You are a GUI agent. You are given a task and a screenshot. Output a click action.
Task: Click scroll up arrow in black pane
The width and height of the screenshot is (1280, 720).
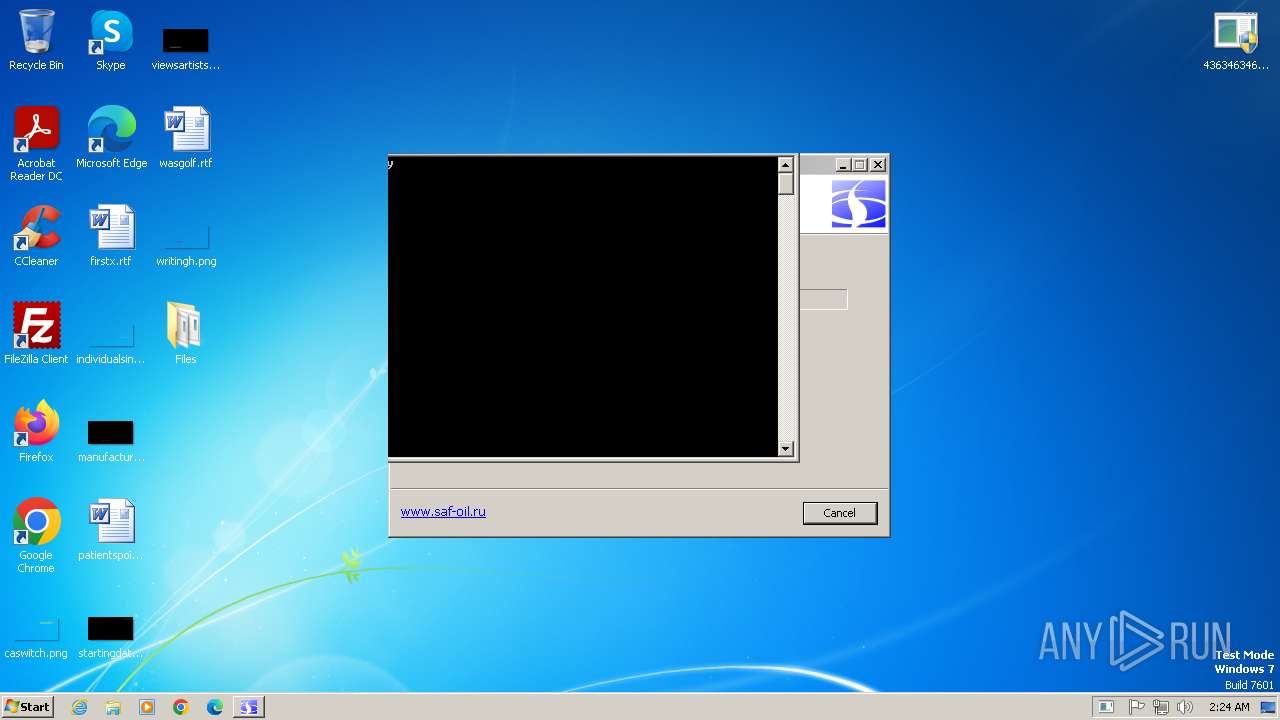[786, 165]
